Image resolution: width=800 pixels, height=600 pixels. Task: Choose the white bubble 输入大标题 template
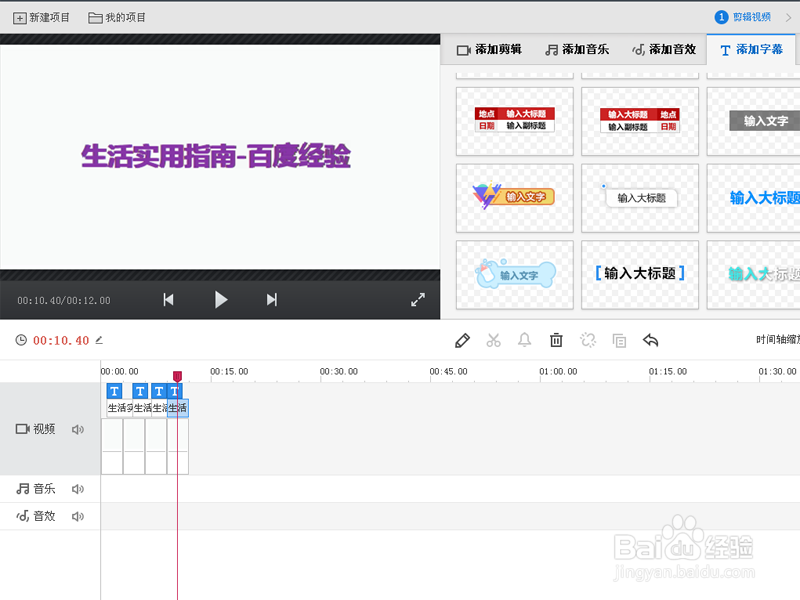pos(640,198)
